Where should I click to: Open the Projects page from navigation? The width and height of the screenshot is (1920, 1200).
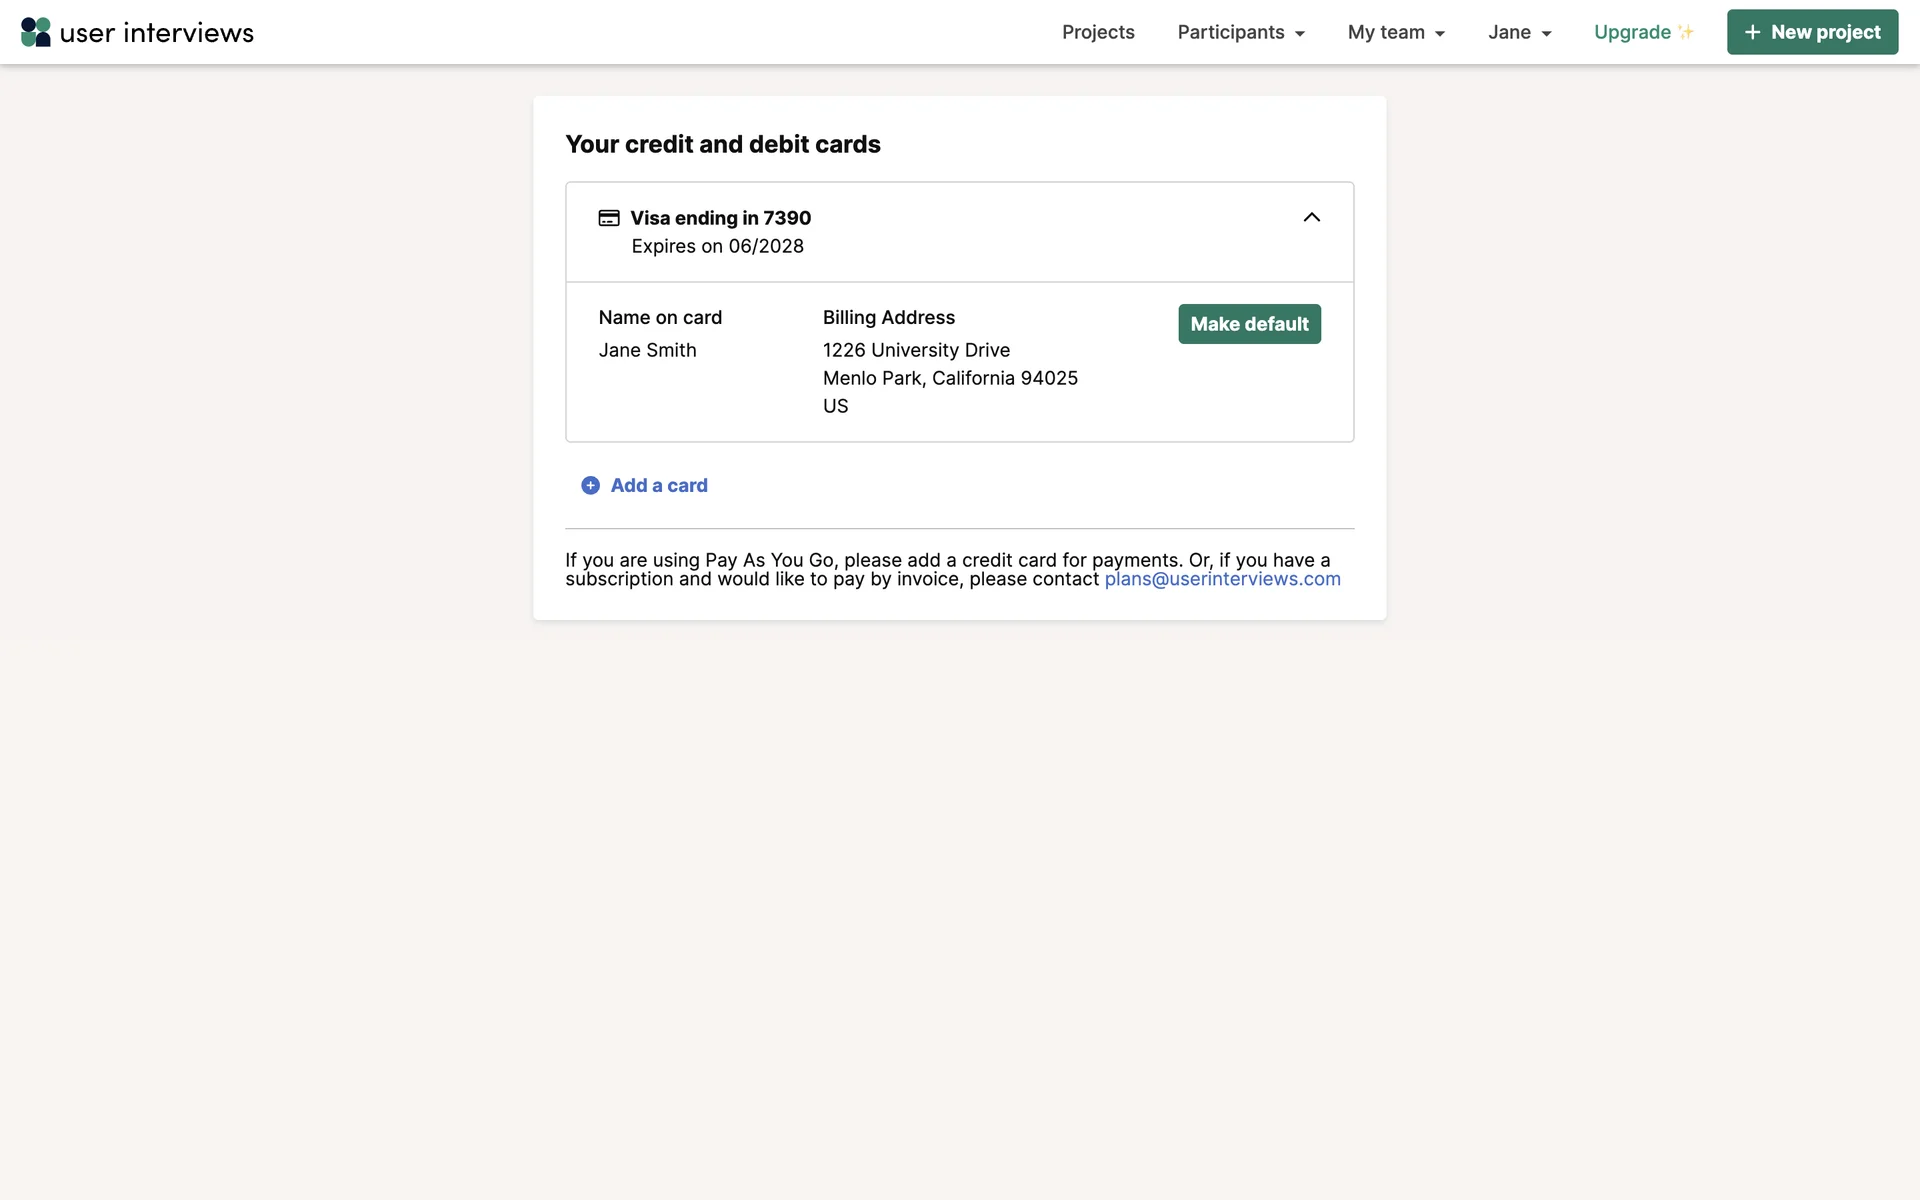tap(1098, 32)
